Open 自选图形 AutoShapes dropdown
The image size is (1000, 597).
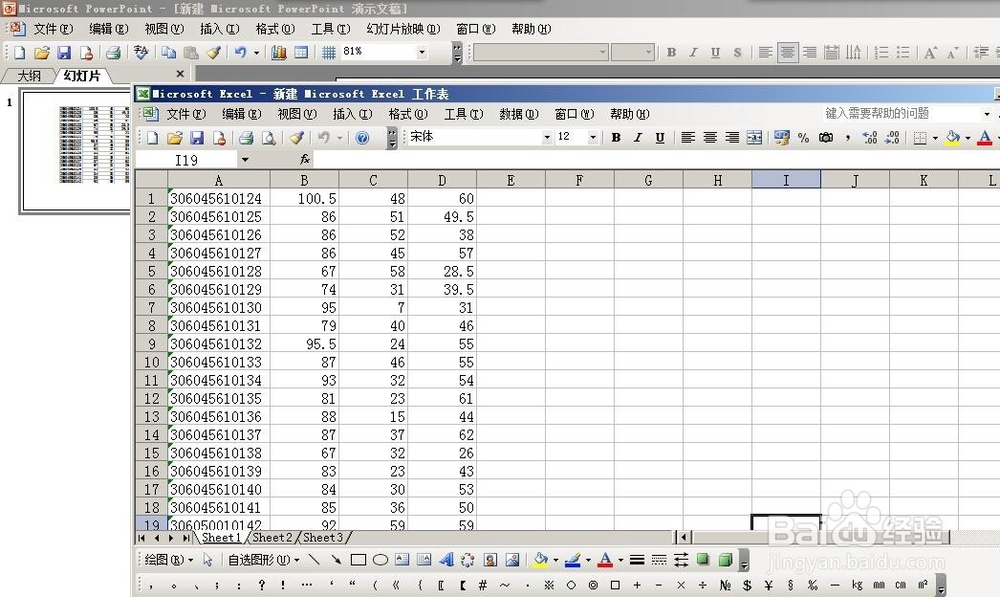(263, 560)
